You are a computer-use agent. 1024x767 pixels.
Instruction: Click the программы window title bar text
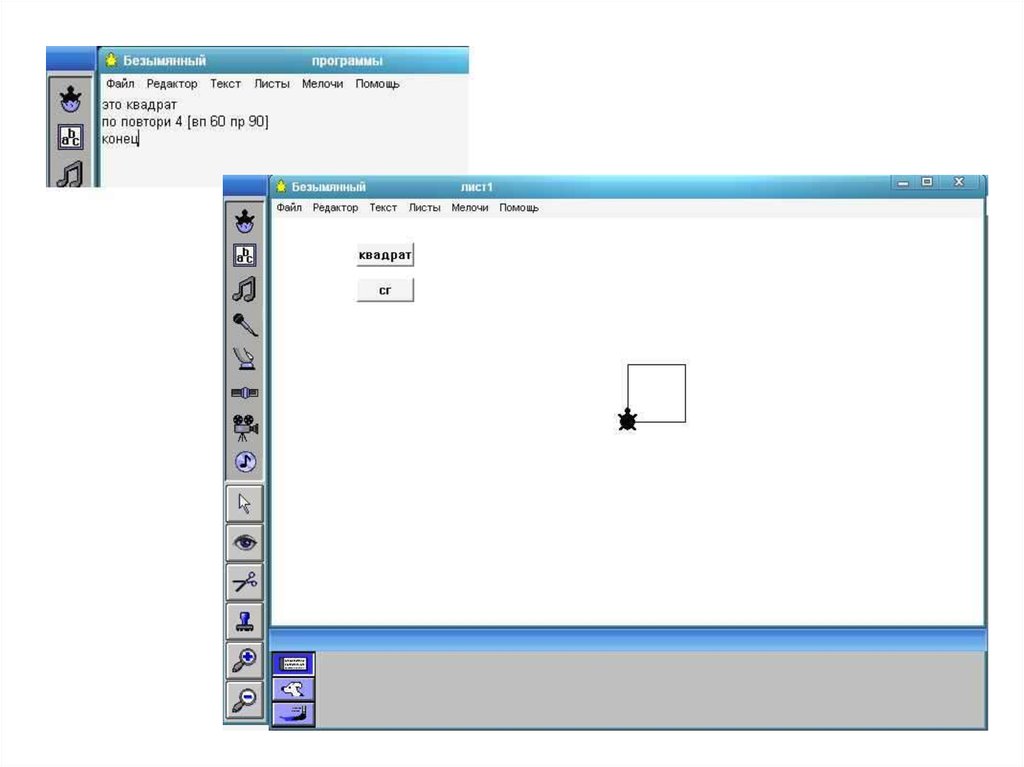point(347,61)
